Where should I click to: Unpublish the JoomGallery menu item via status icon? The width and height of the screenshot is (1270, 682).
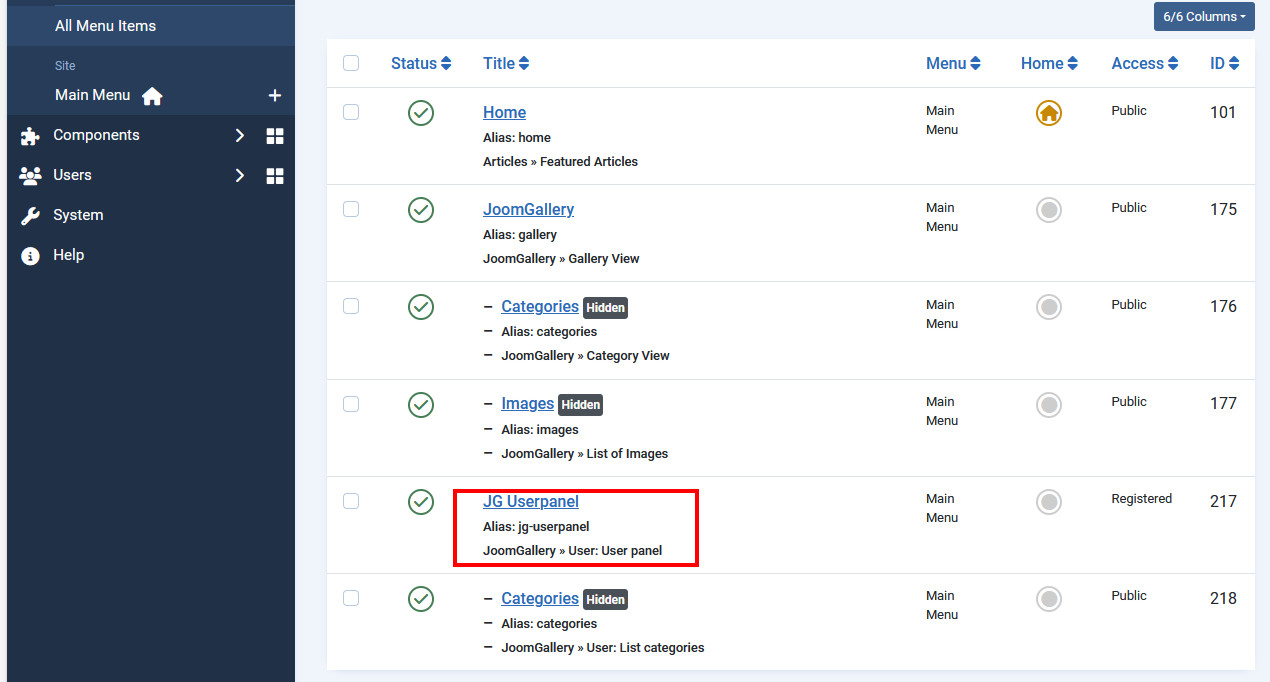point(421,210)
